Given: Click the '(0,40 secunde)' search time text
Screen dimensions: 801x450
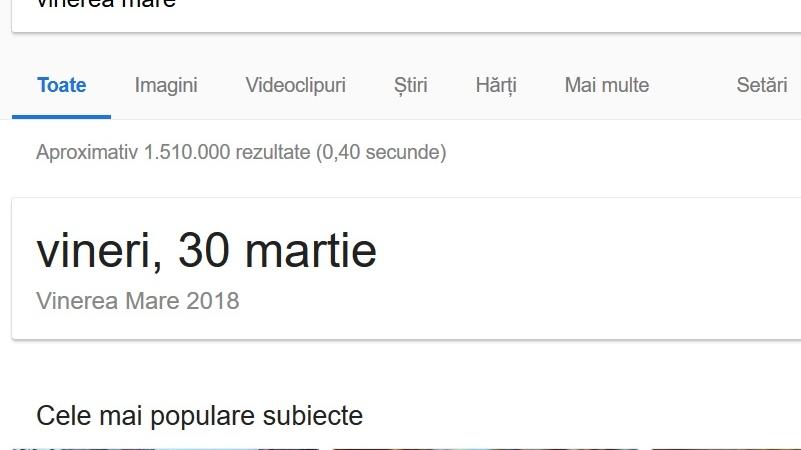Looking at the screenshot, I should pos(381,153).
